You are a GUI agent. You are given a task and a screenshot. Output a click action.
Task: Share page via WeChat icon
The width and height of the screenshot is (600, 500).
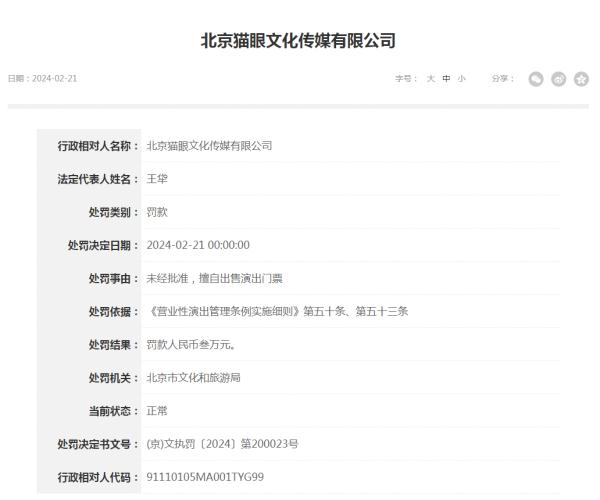[536, 79]
